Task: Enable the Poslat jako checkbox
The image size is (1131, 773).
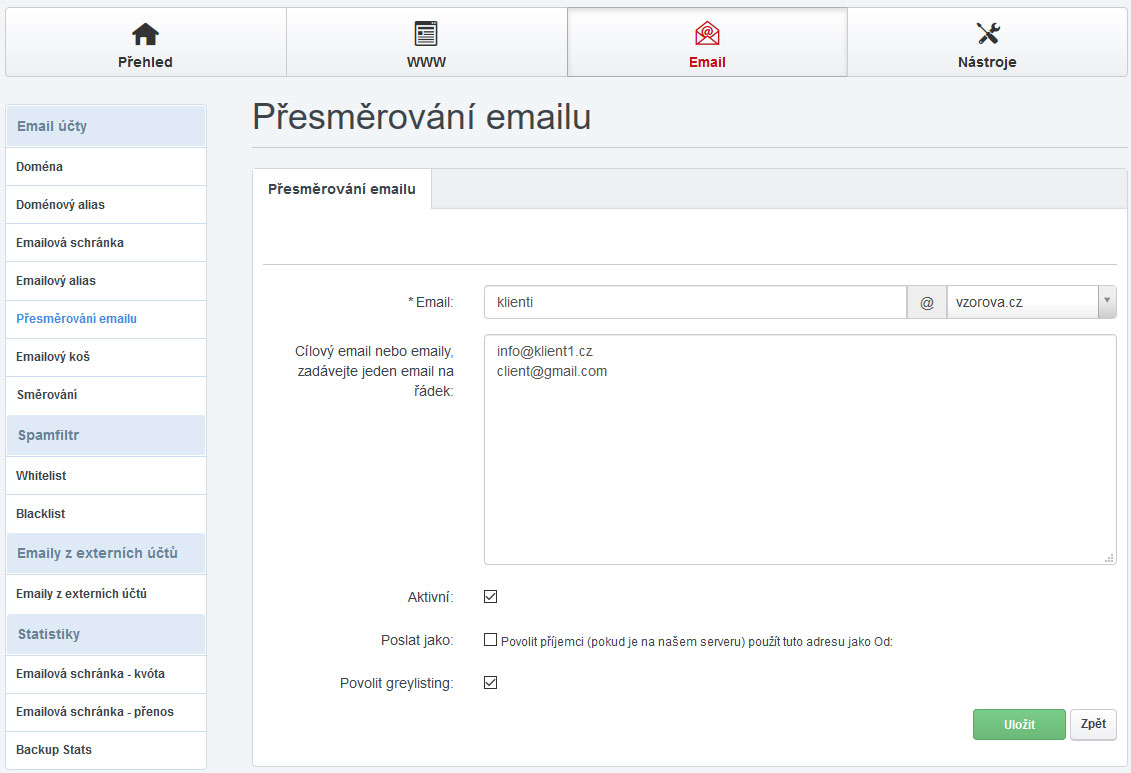Action: coord(490,640)
